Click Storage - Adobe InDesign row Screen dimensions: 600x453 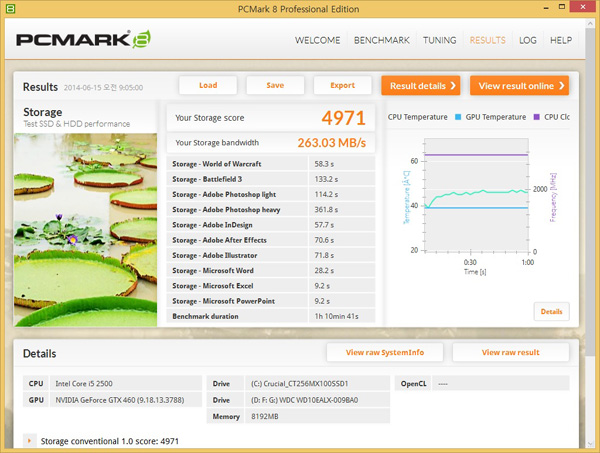pos(271,225)
